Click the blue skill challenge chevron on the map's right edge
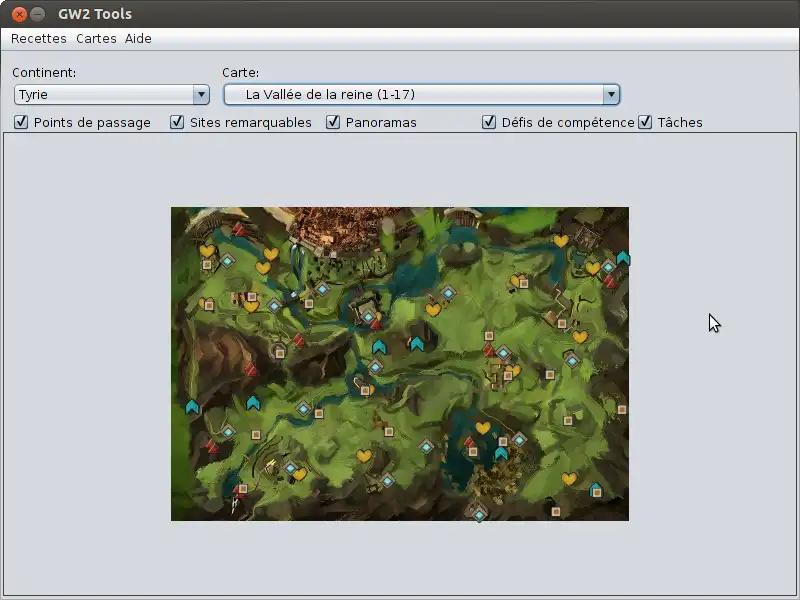Viewport: 800px width, 600px height. (623, 258)
